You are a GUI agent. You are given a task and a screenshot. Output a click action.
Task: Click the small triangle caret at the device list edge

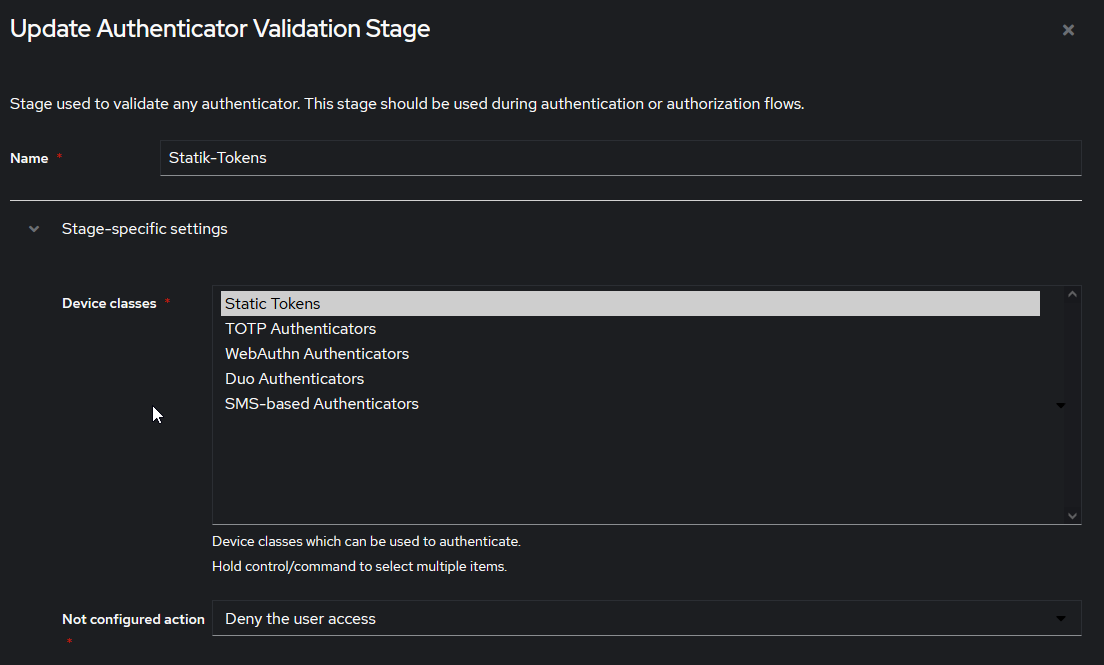pyautogui.click(x=1061, y=404)
